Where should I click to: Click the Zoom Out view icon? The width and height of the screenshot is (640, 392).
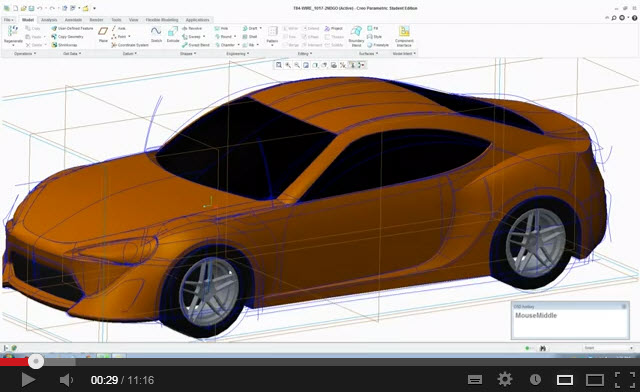297,65
